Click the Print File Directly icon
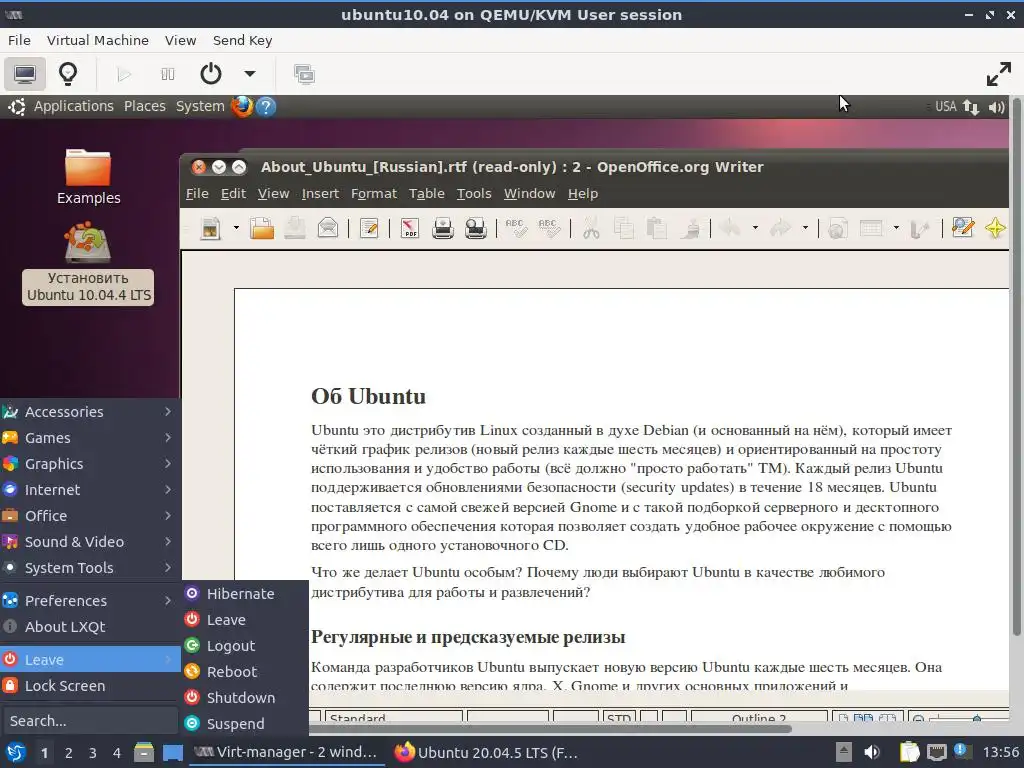The height and width of the screenshot is (768, 1024). tap(443, 229)
